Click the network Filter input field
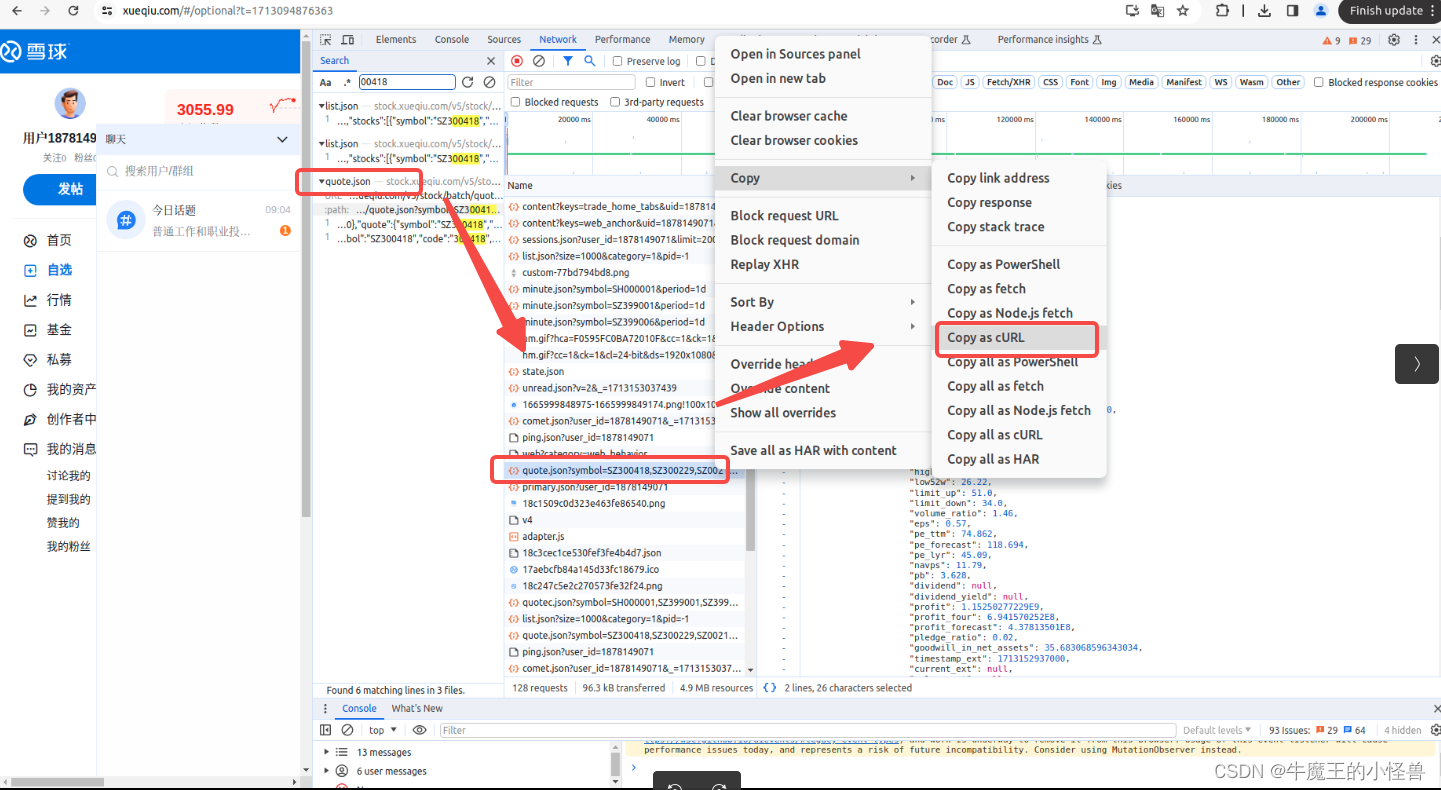1441x790 pixels. pyautogui.click(x=570, y=82)
